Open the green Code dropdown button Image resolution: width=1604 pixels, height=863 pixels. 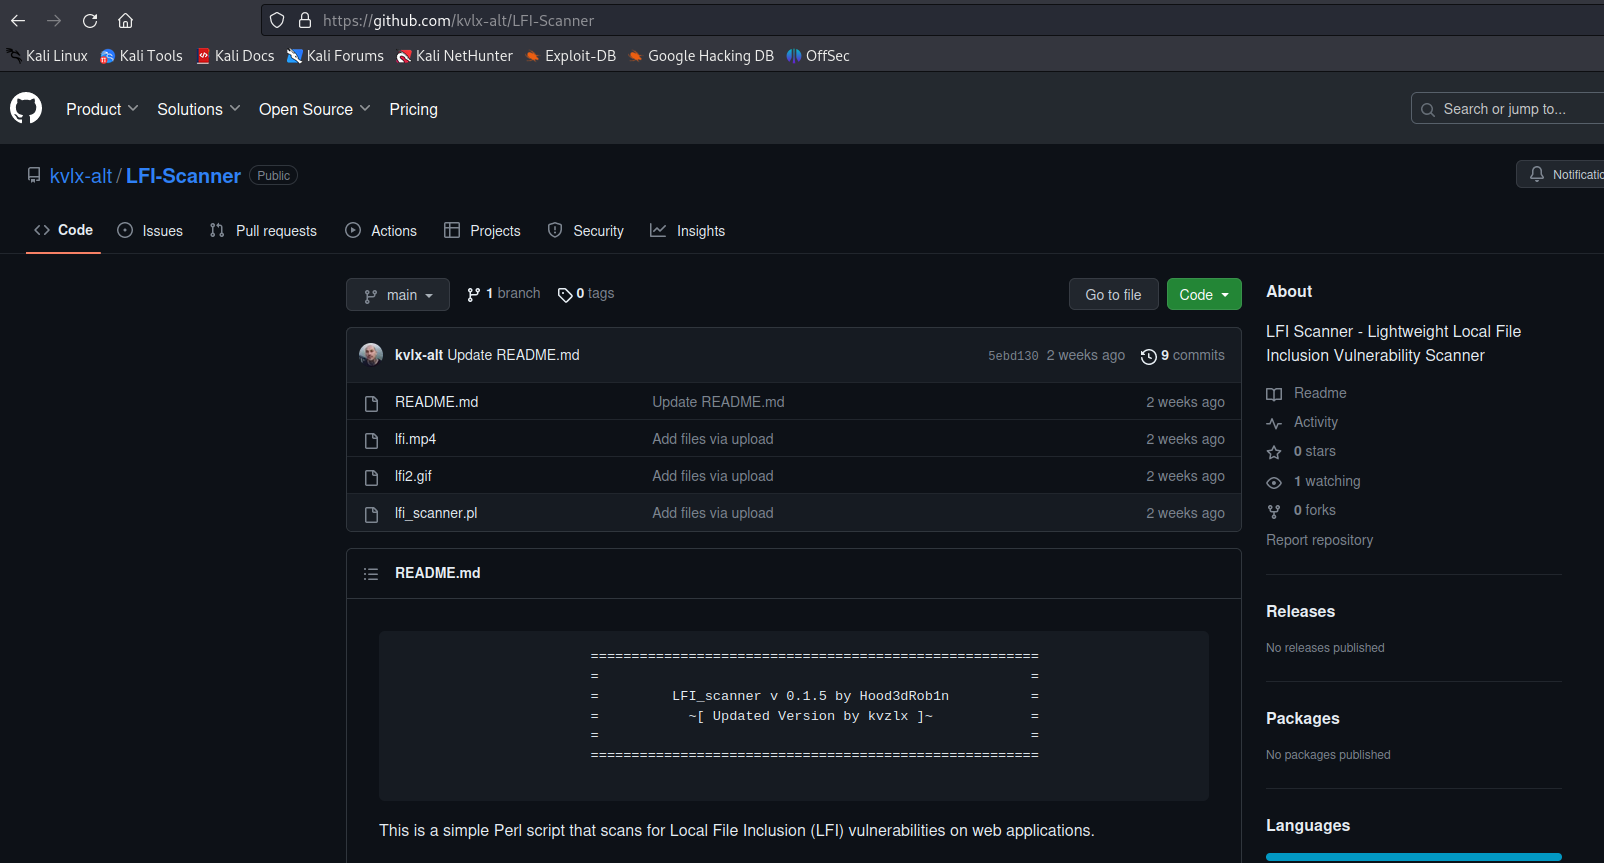point(1204,295)
